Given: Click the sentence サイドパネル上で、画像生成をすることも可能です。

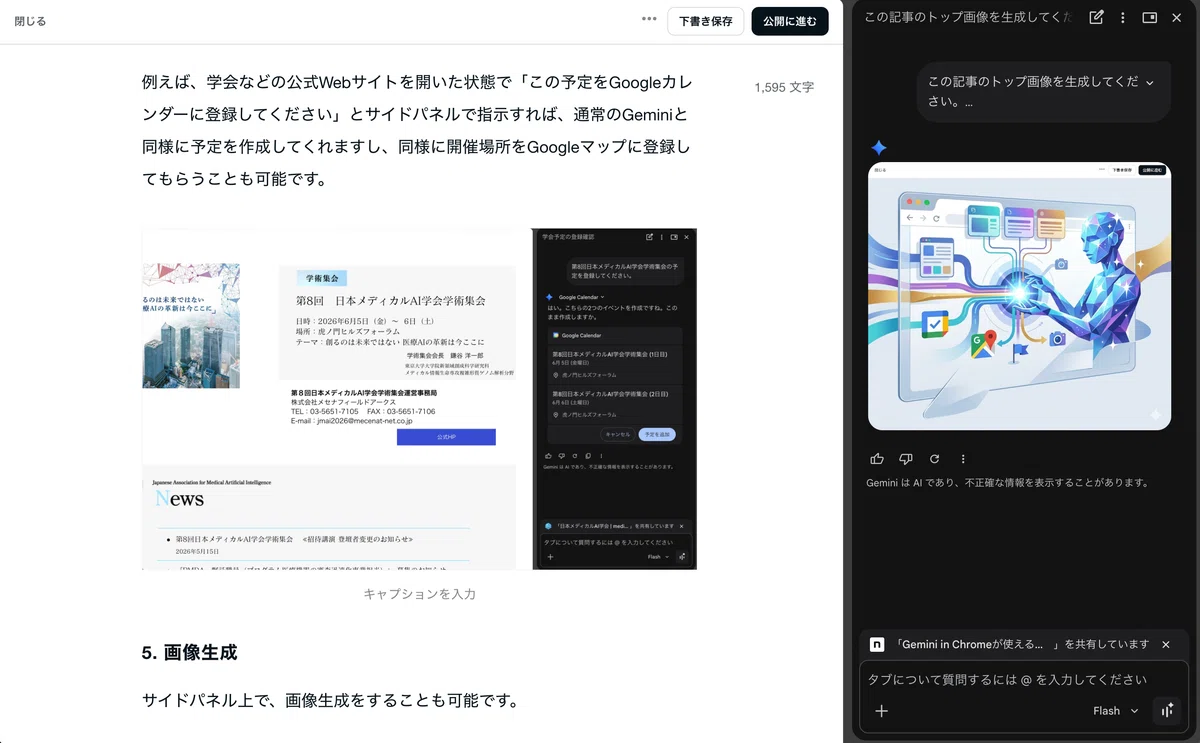Looking at the screenshot, I should point(330,700).
